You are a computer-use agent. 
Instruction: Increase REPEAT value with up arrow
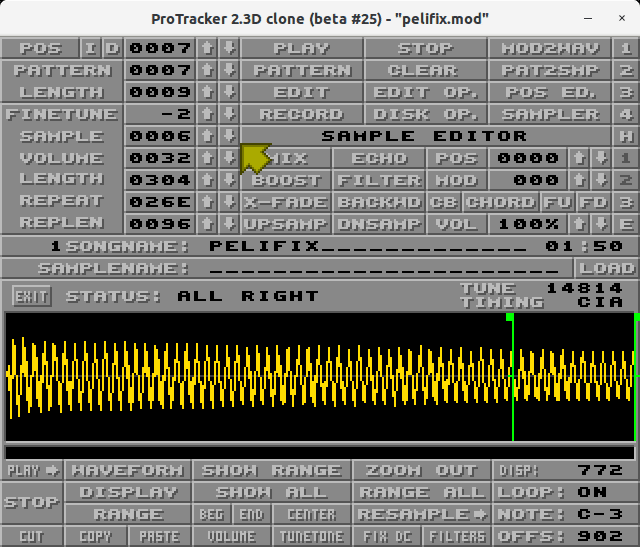207,202
